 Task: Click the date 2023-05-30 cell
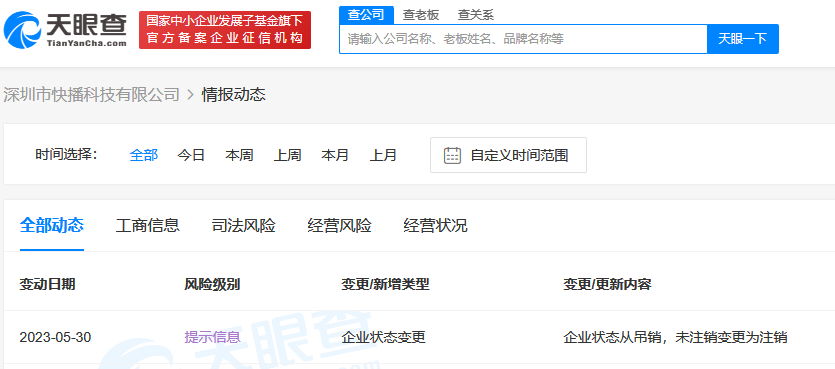(x=55, y=337)
